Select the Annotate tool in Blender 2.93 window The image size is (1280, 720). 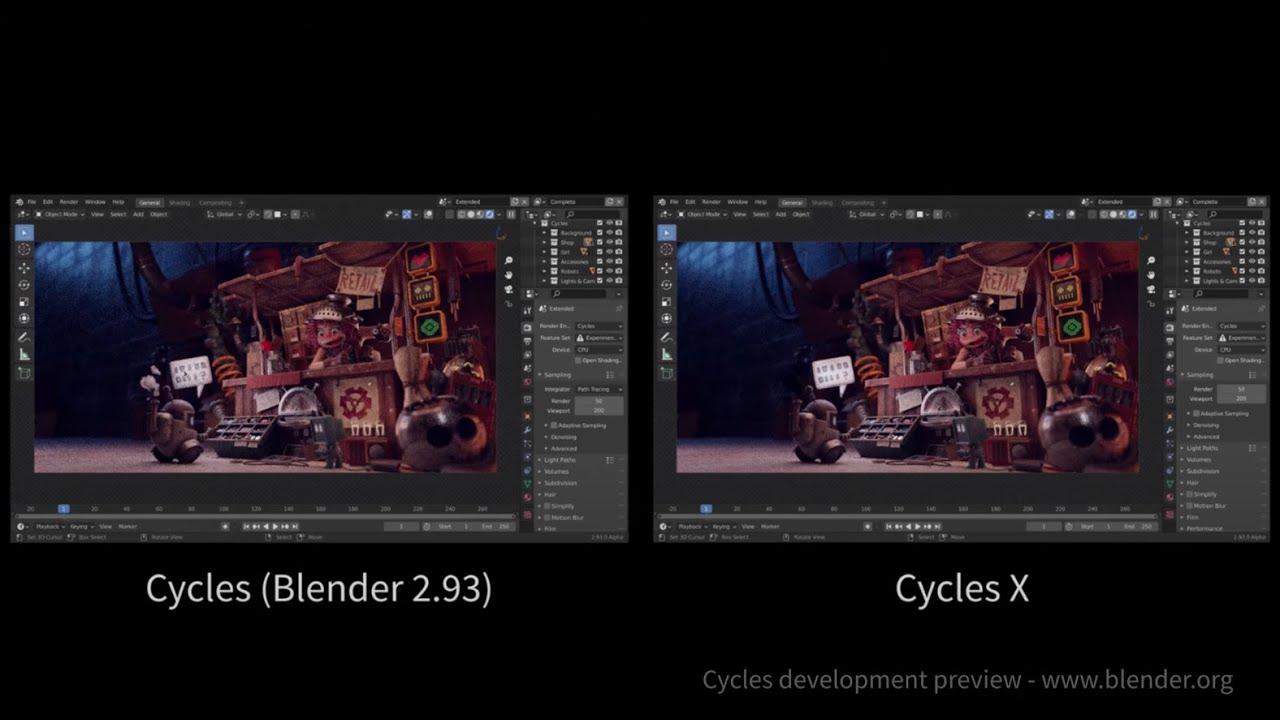point(24,337)
